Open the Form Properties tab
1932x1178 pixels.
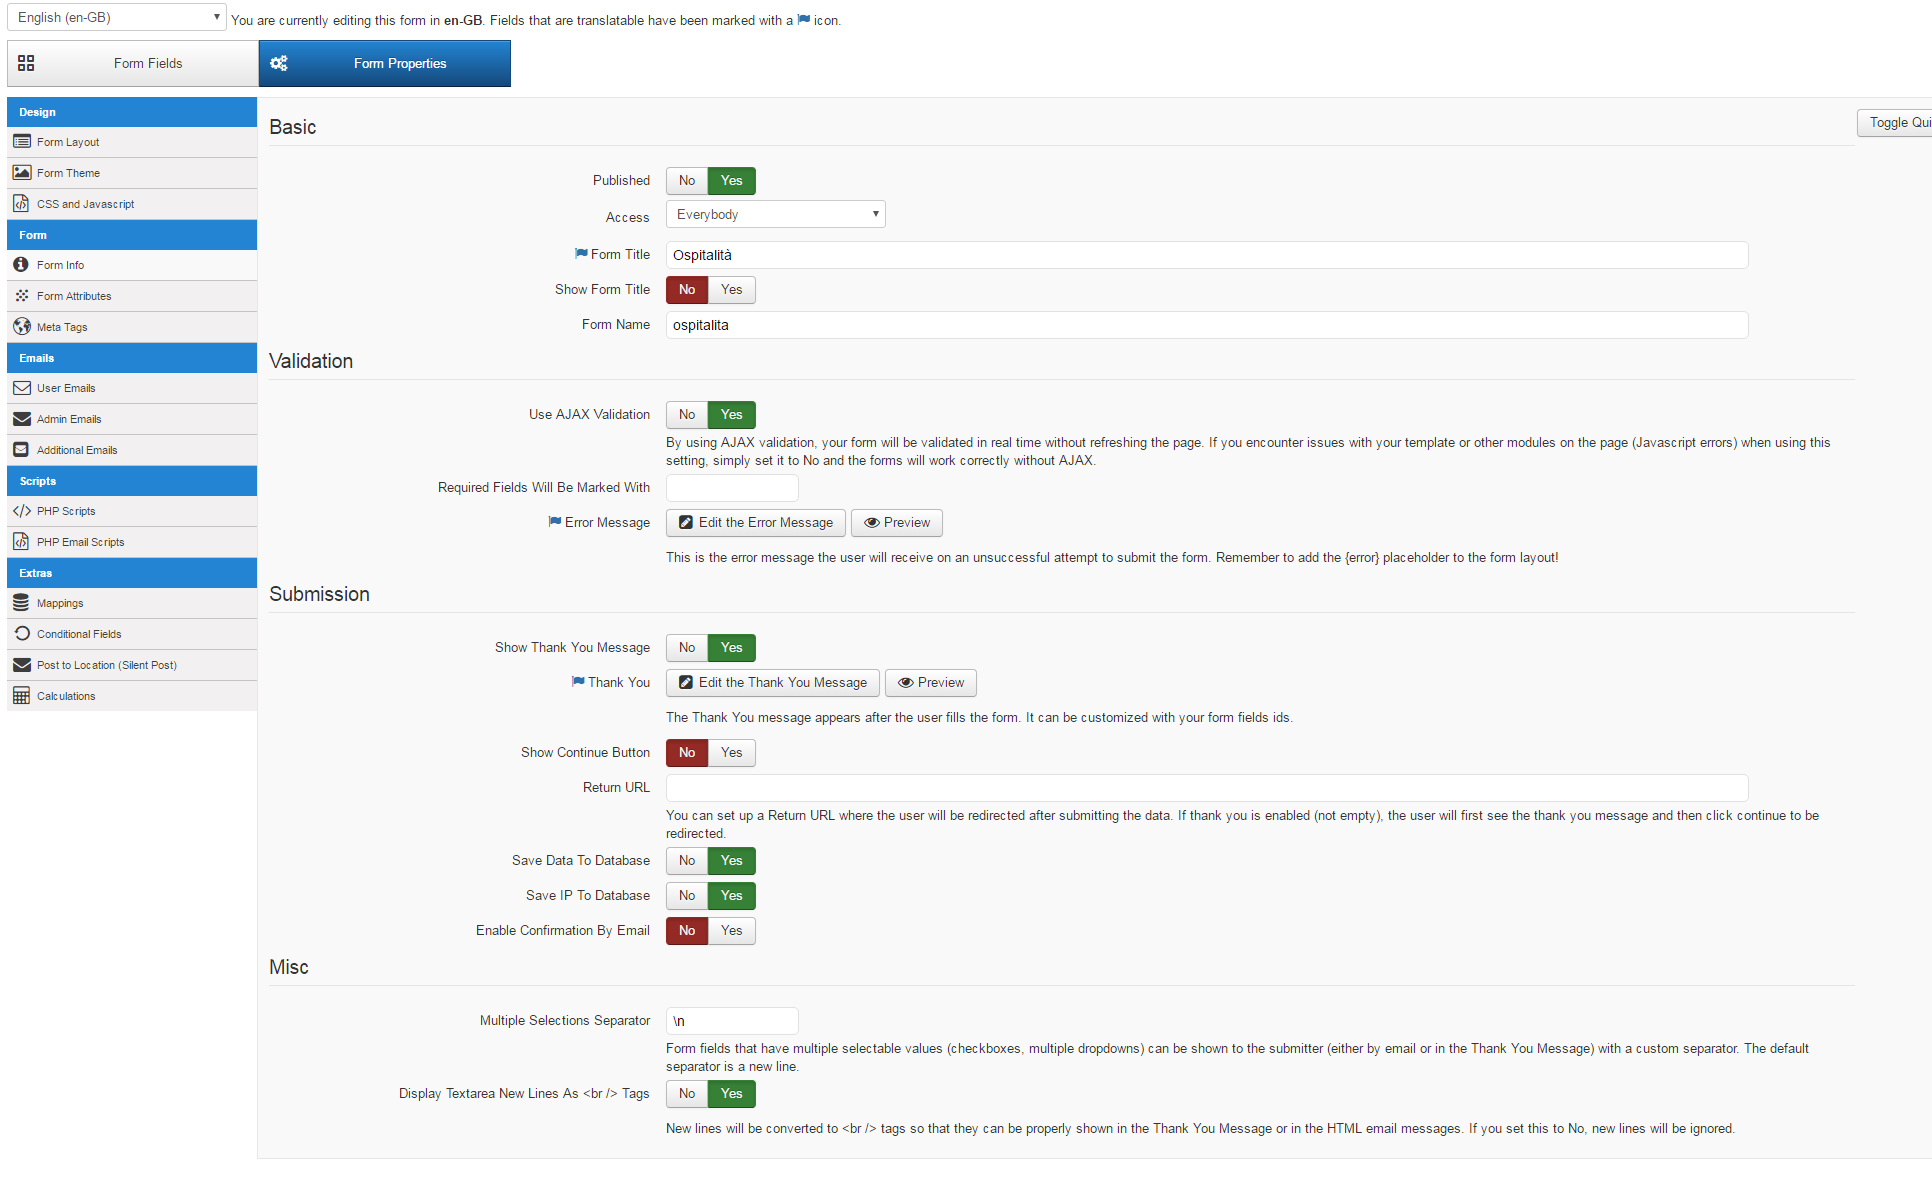coord(385,63)
